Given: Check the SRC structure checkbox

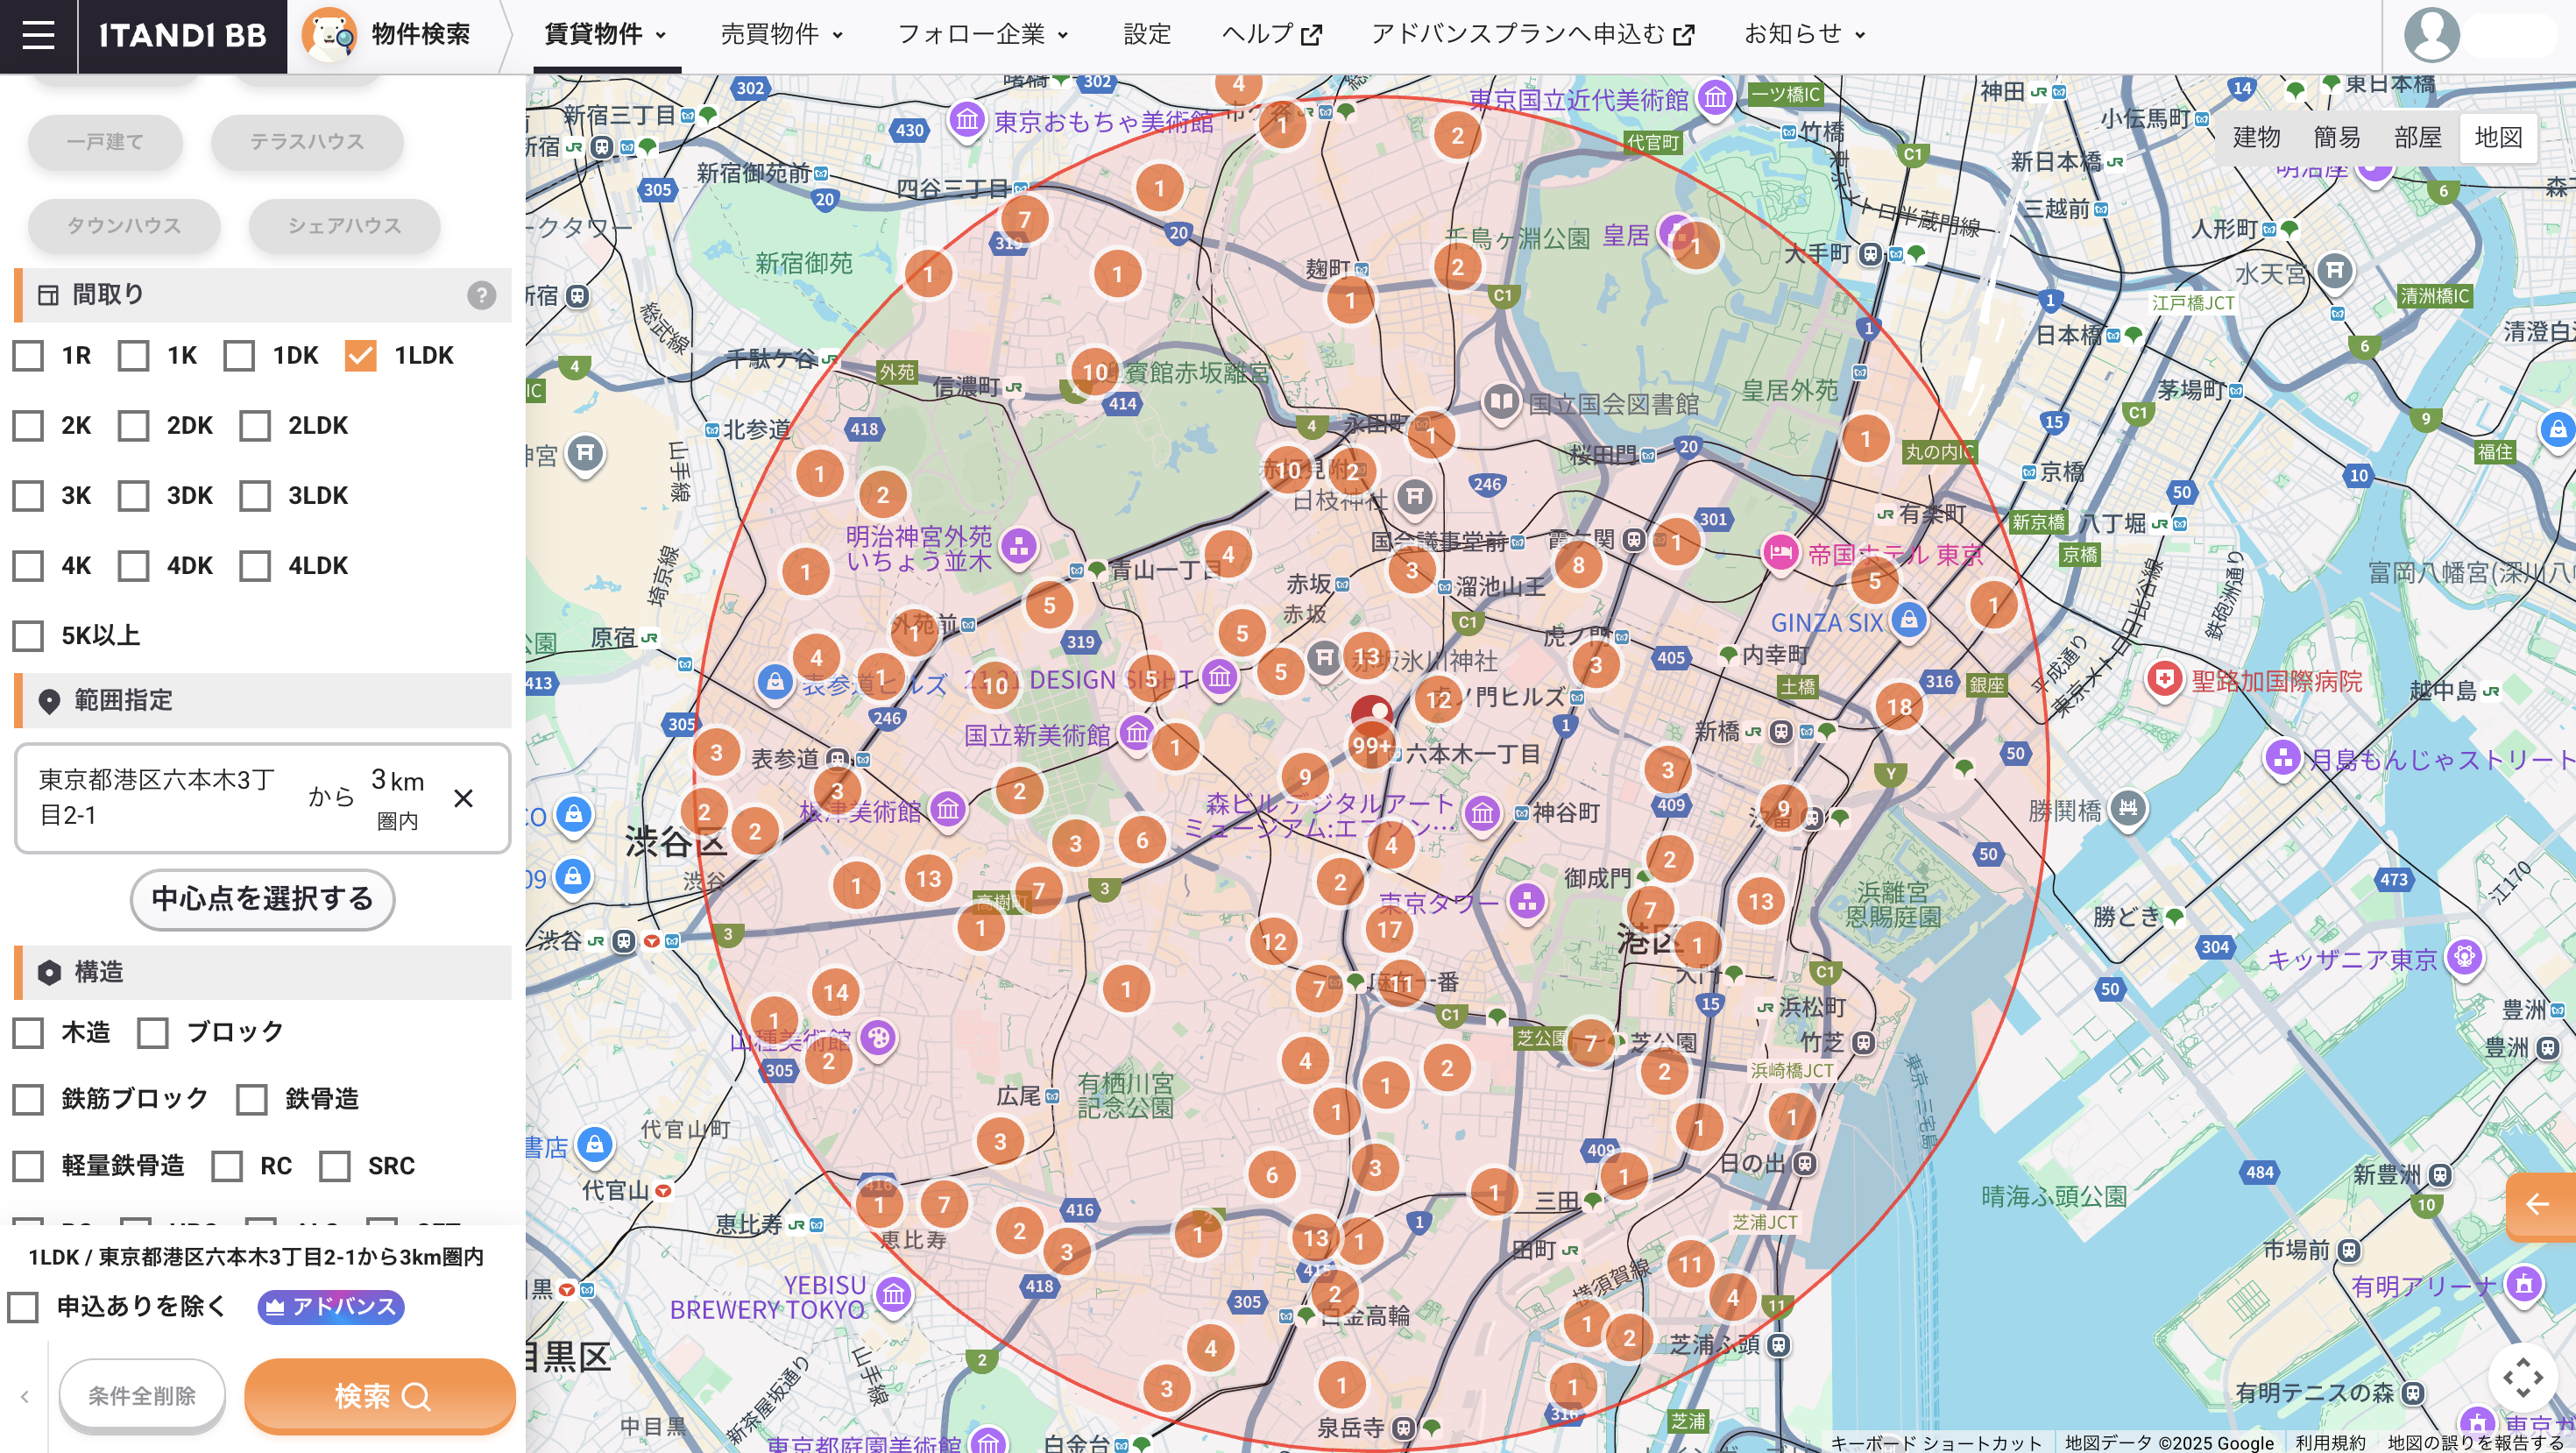Looking at the screenshot, I should tap(334, 1166).
